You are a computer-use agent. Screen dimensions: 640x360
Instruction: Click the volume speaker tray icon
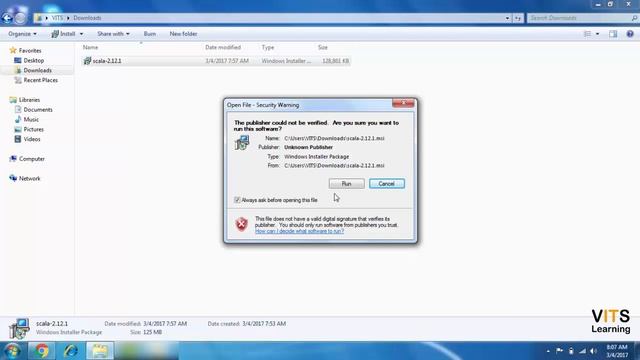coord(593,351)
